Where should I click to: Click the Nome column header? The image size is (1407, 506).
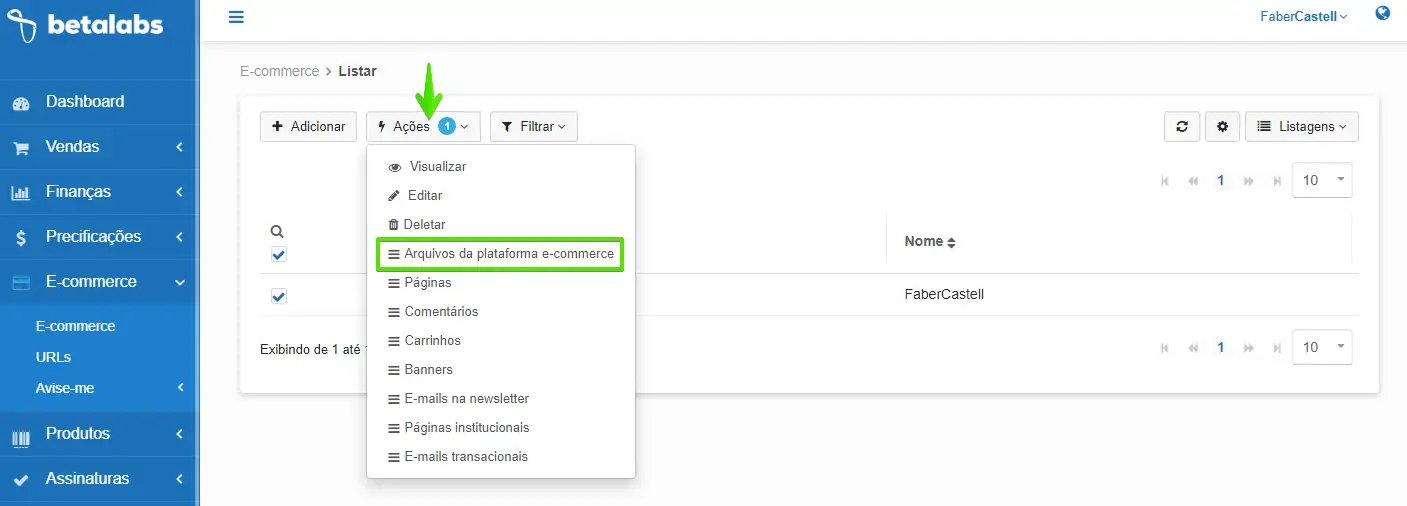click(924, 242)
